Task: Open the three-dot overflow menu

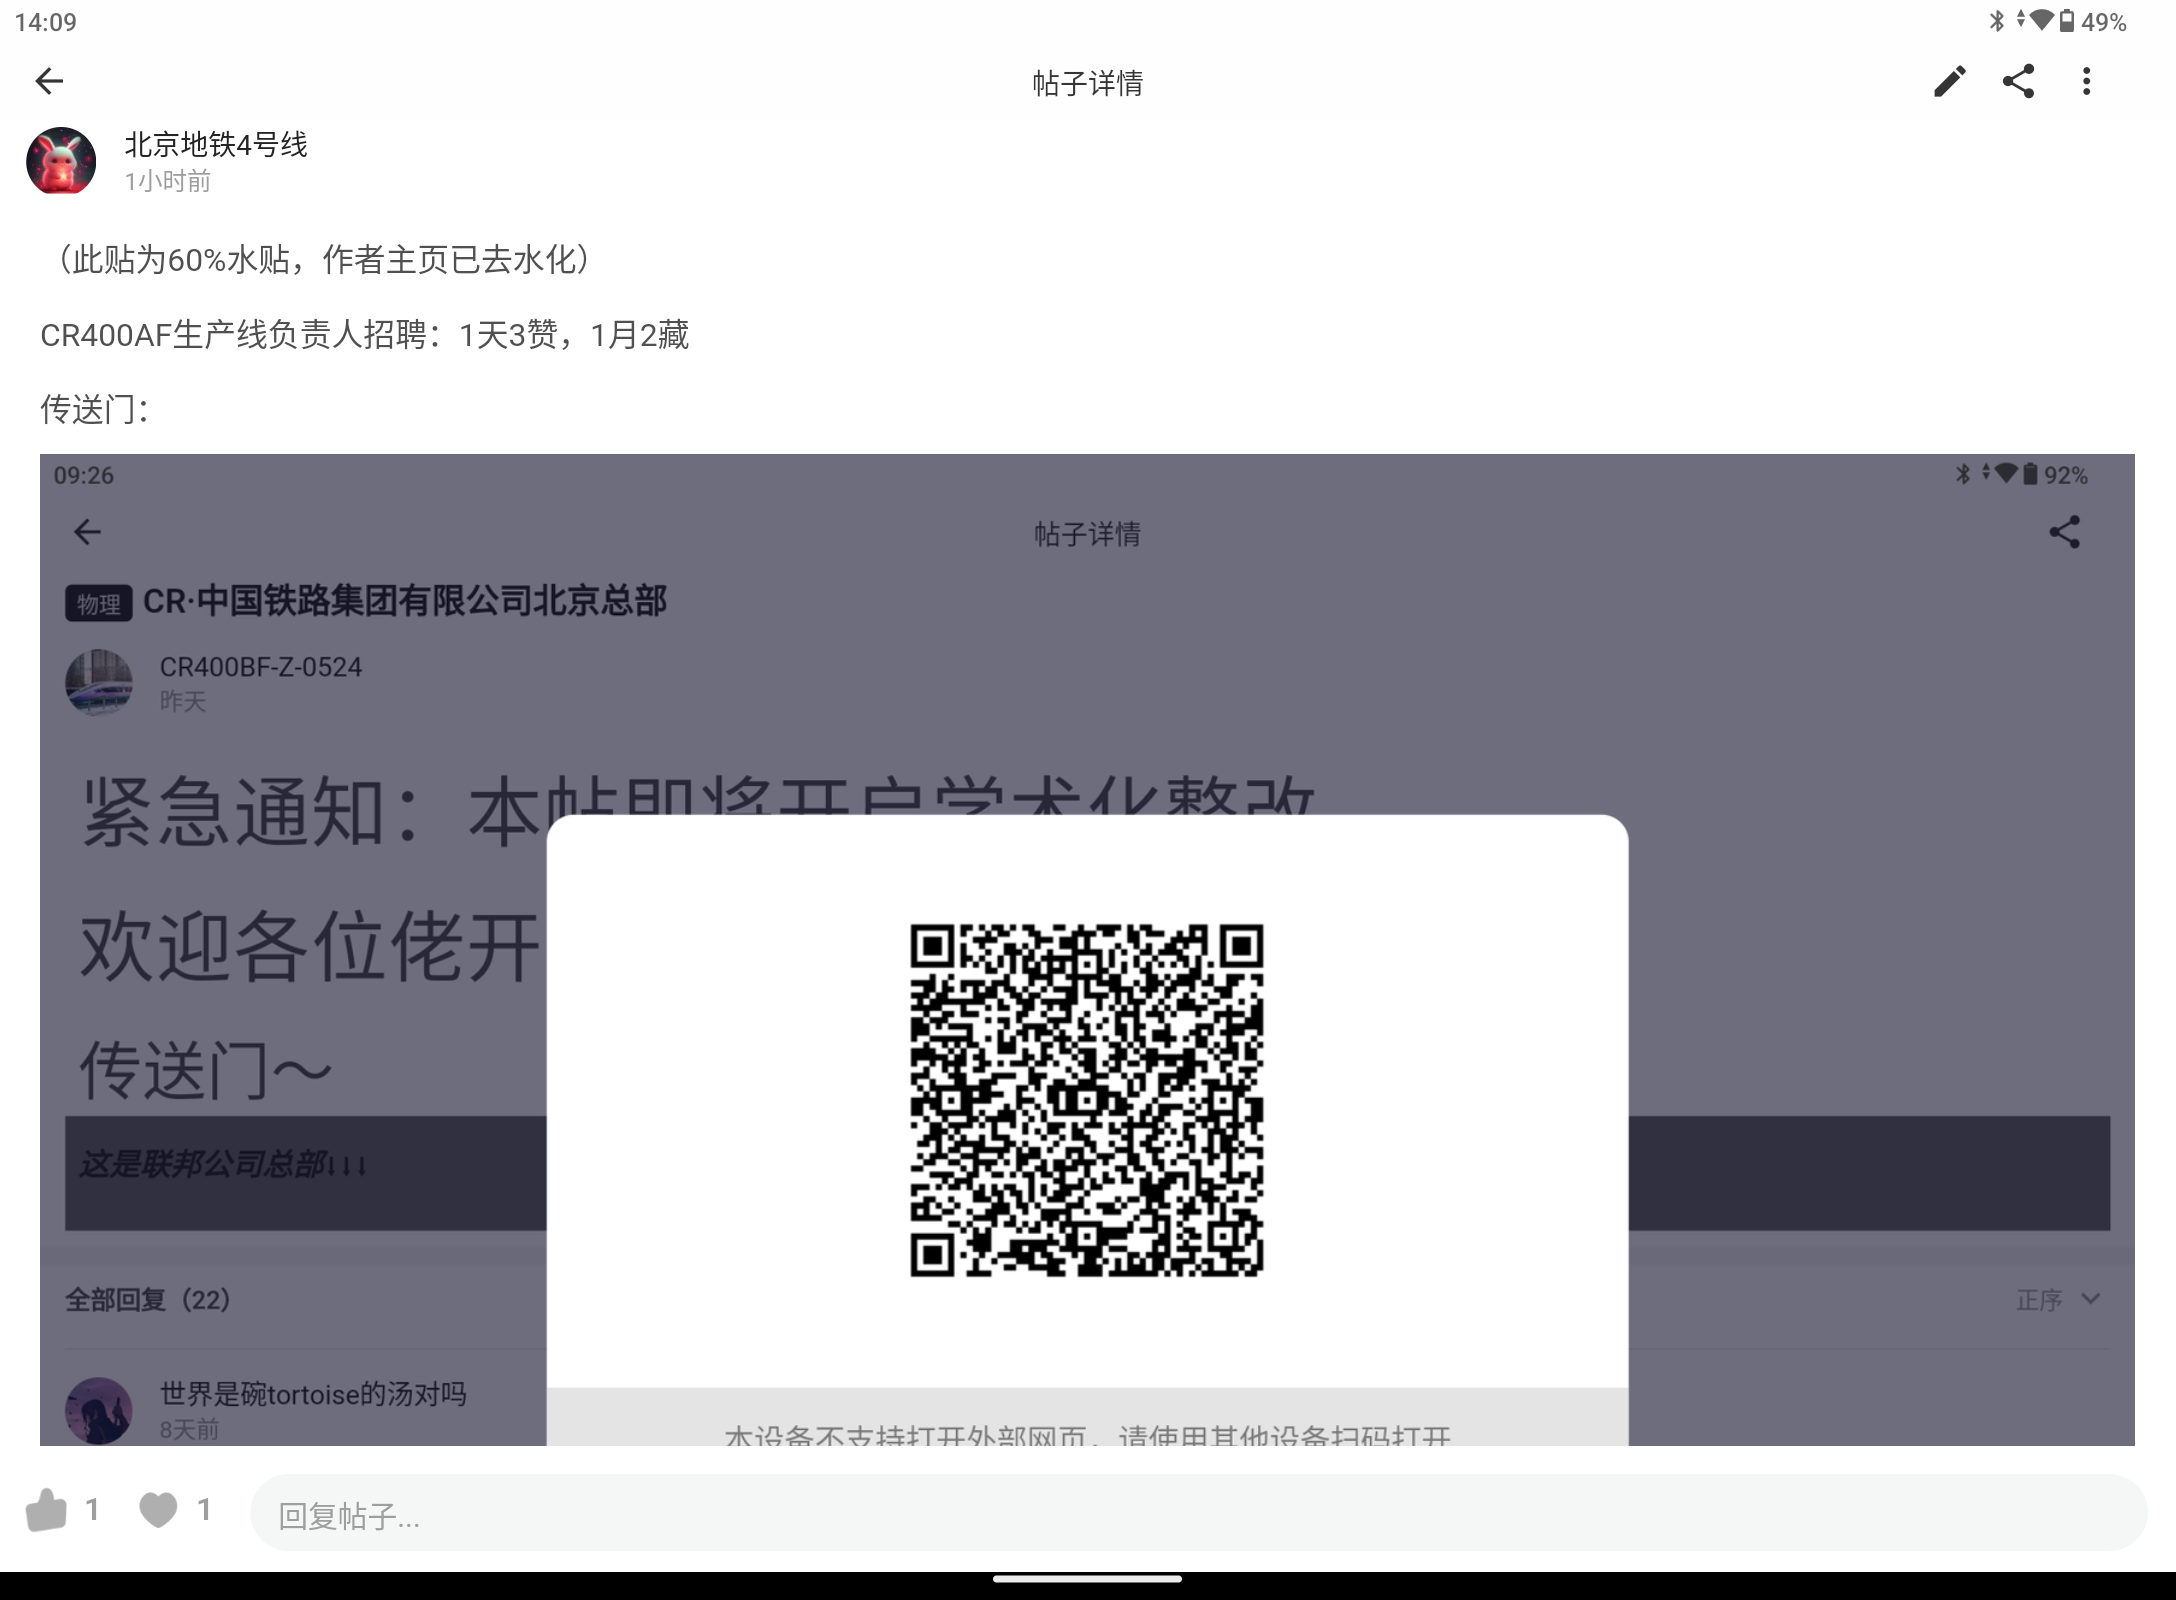Action: 2086,81
